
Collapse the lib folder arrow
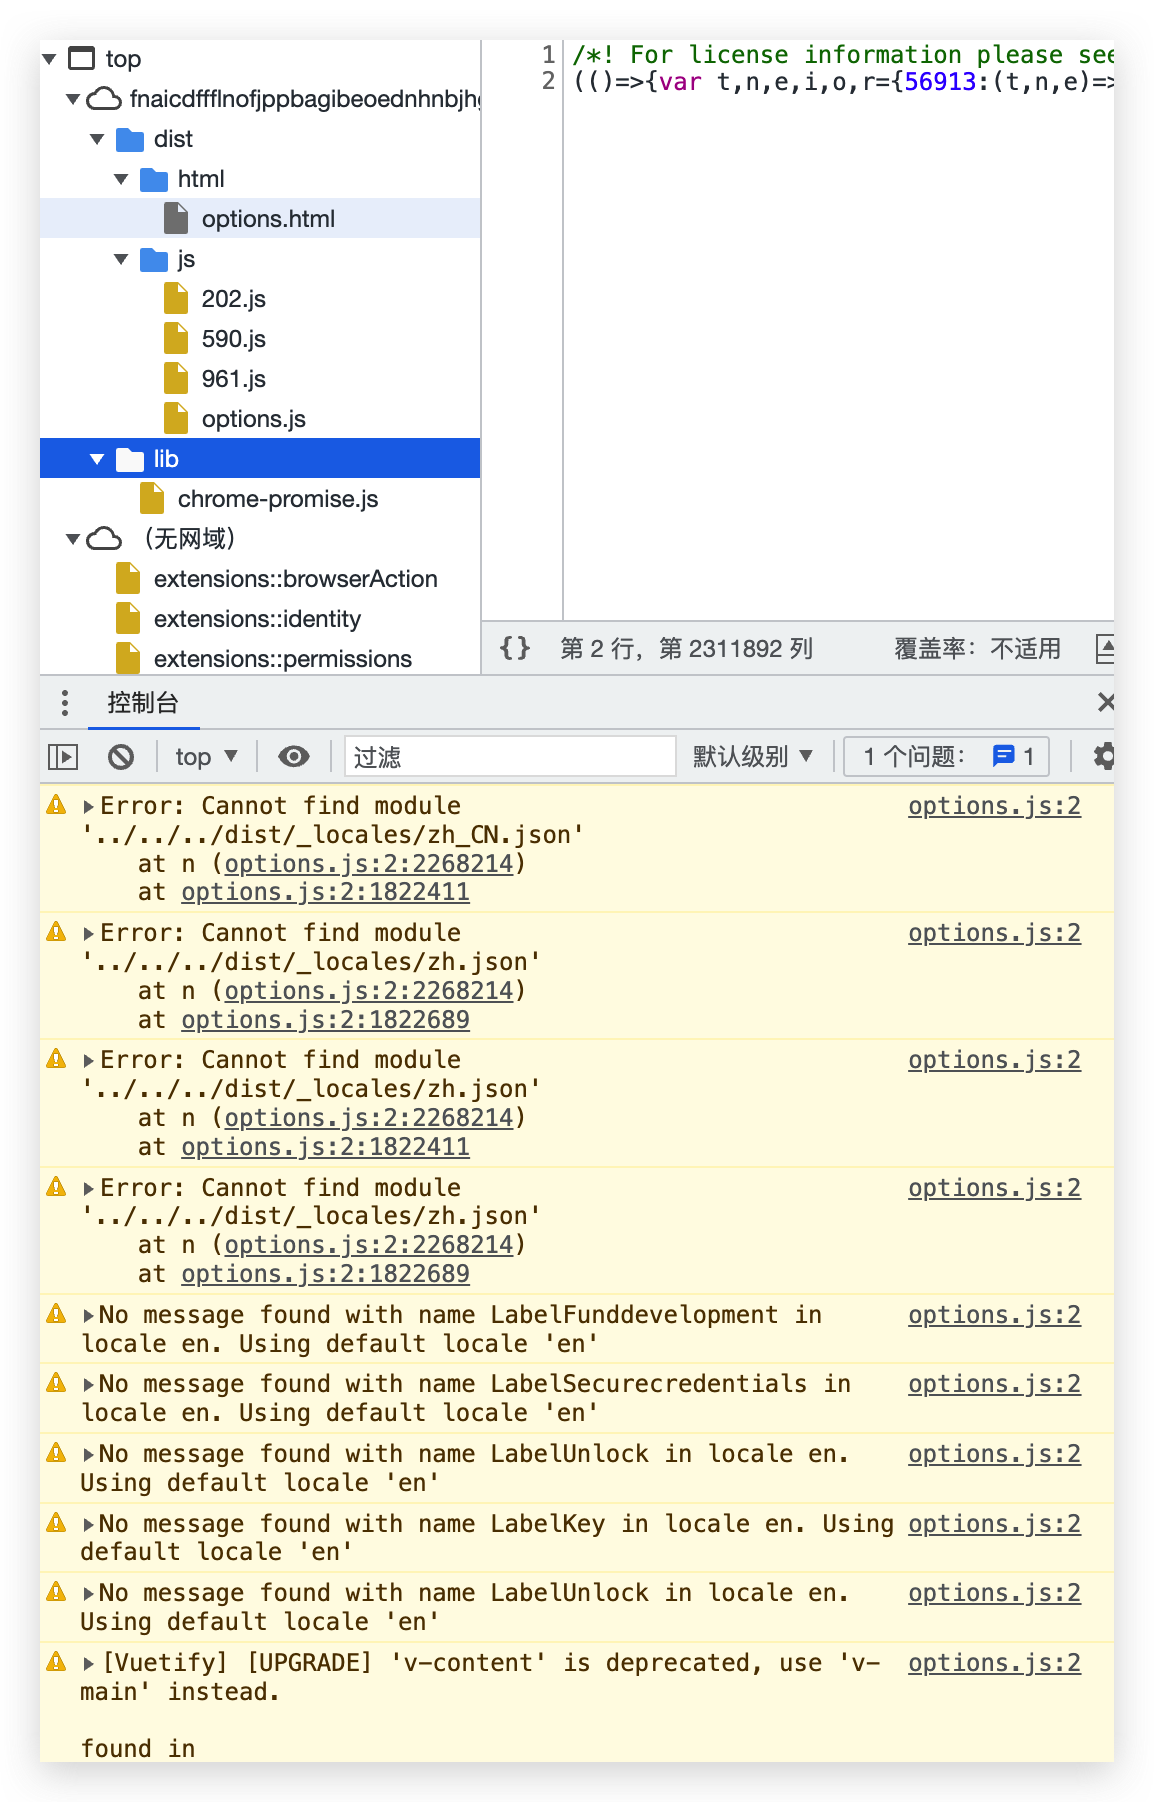(x=97, y=459)
